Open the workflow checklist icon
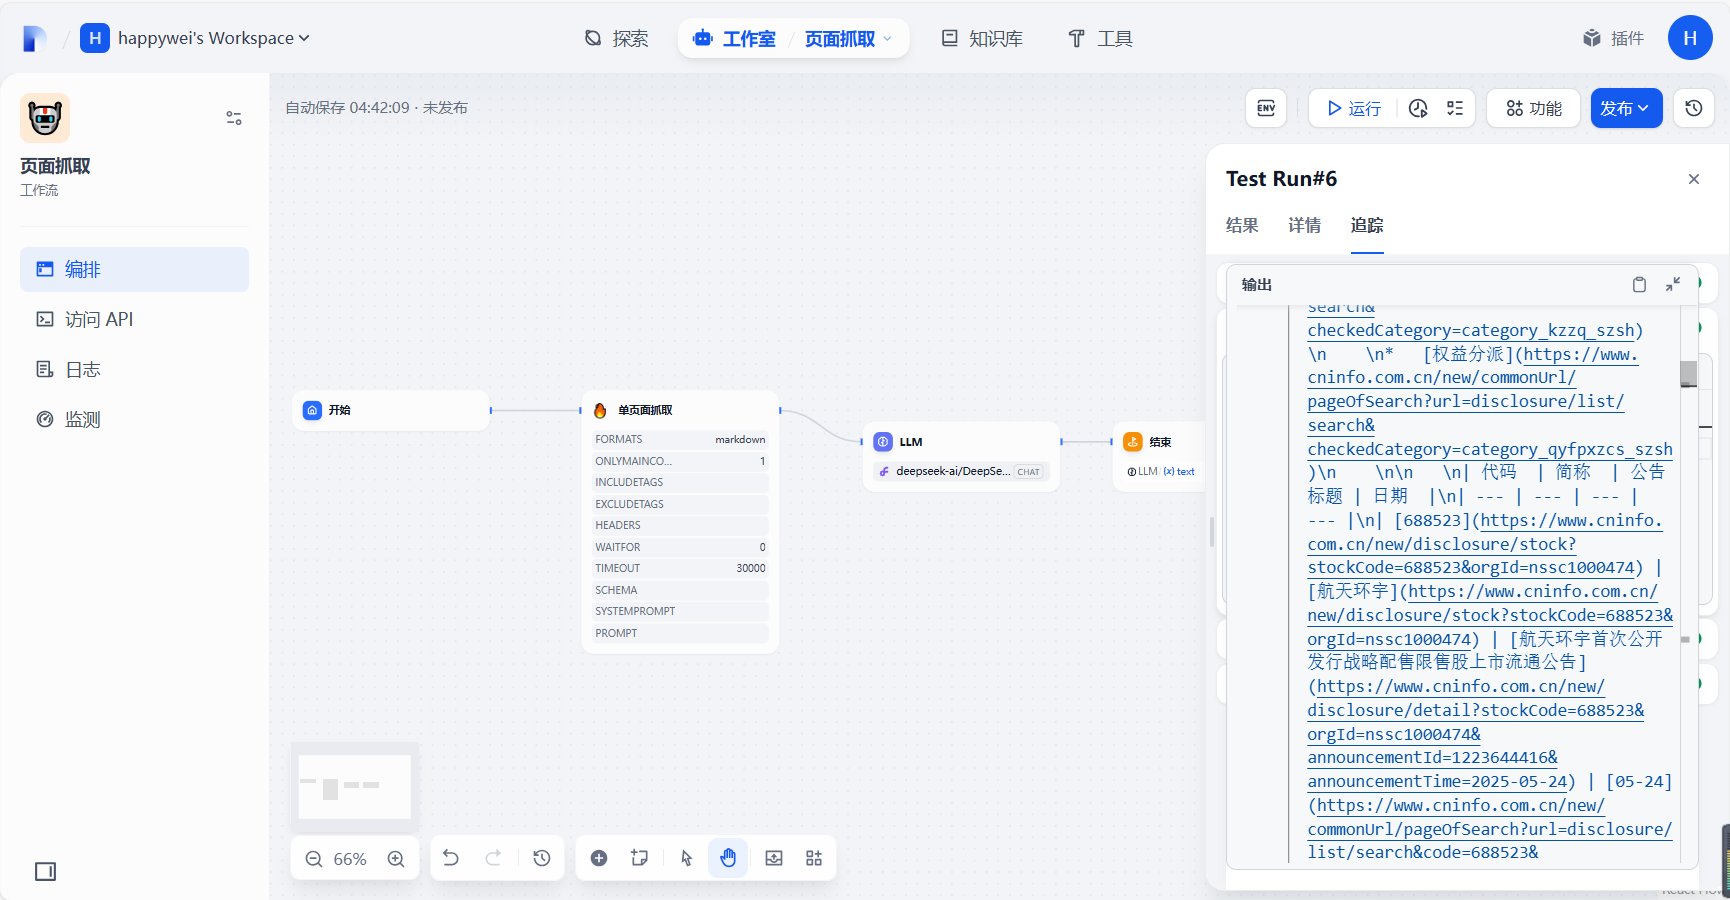Viewport: 1730px width, 900px height. click(1456, 107)
